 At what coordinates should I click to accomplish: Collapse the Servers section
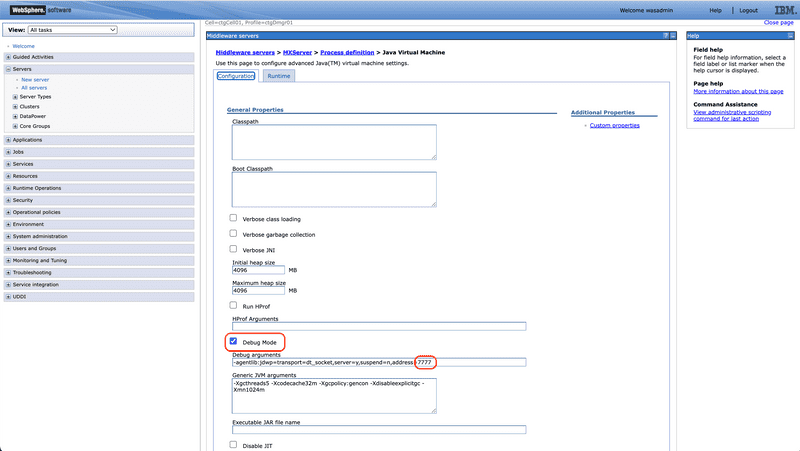[x=8, y=69]
